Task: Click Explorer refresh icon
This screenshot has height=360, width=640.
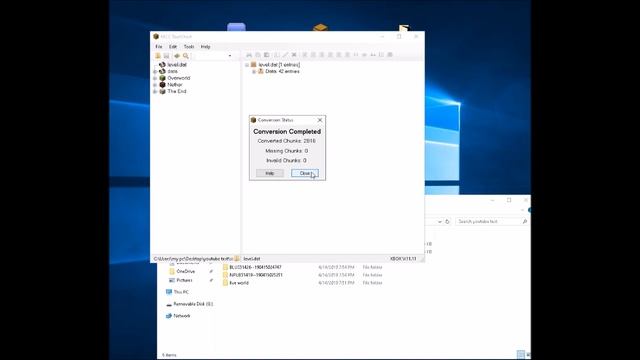Action: [447, 222]
